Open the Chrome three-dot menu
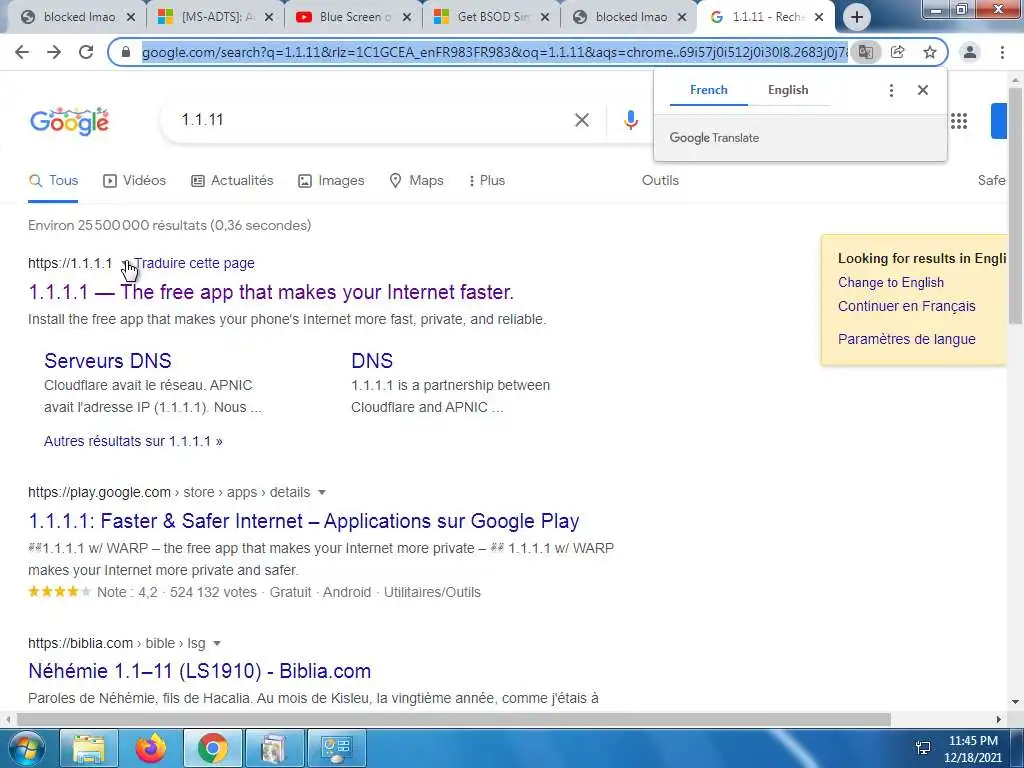 pyautogui.click(x=1002, y=52)
